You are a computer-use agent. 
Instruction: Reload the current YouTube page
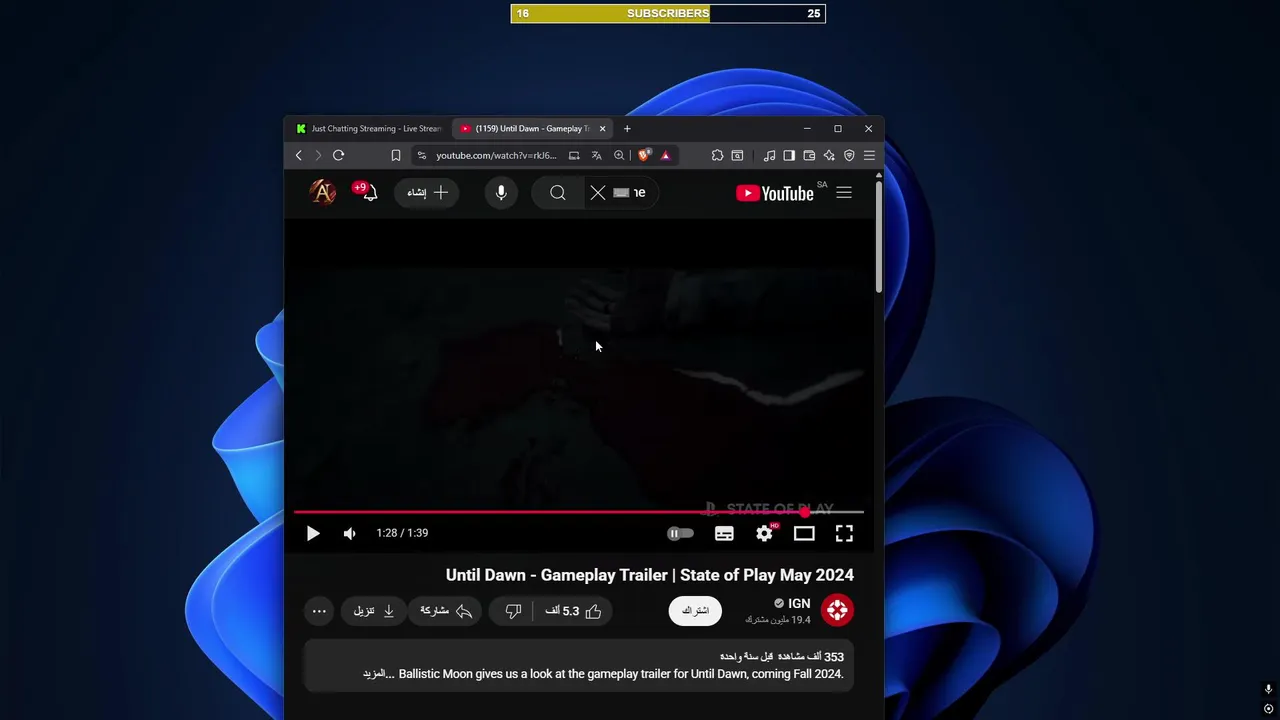(x=338, y=155)
